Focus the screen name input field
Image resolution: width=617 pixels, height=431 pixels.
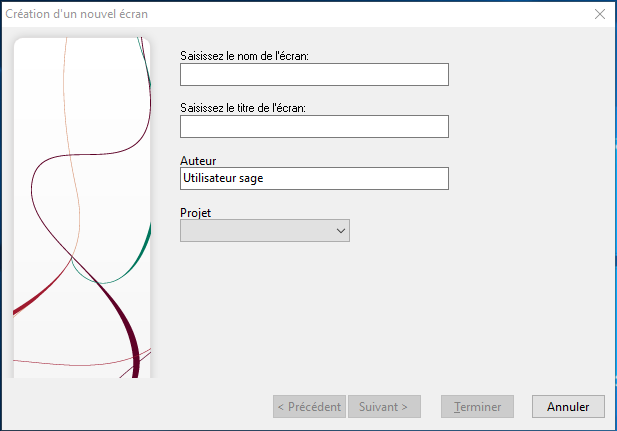(314, 74)
